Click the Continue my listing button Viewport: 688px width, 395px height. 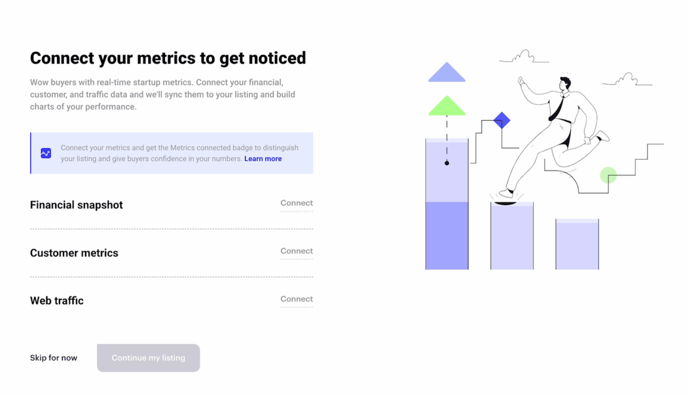click(x=148, y=358)
